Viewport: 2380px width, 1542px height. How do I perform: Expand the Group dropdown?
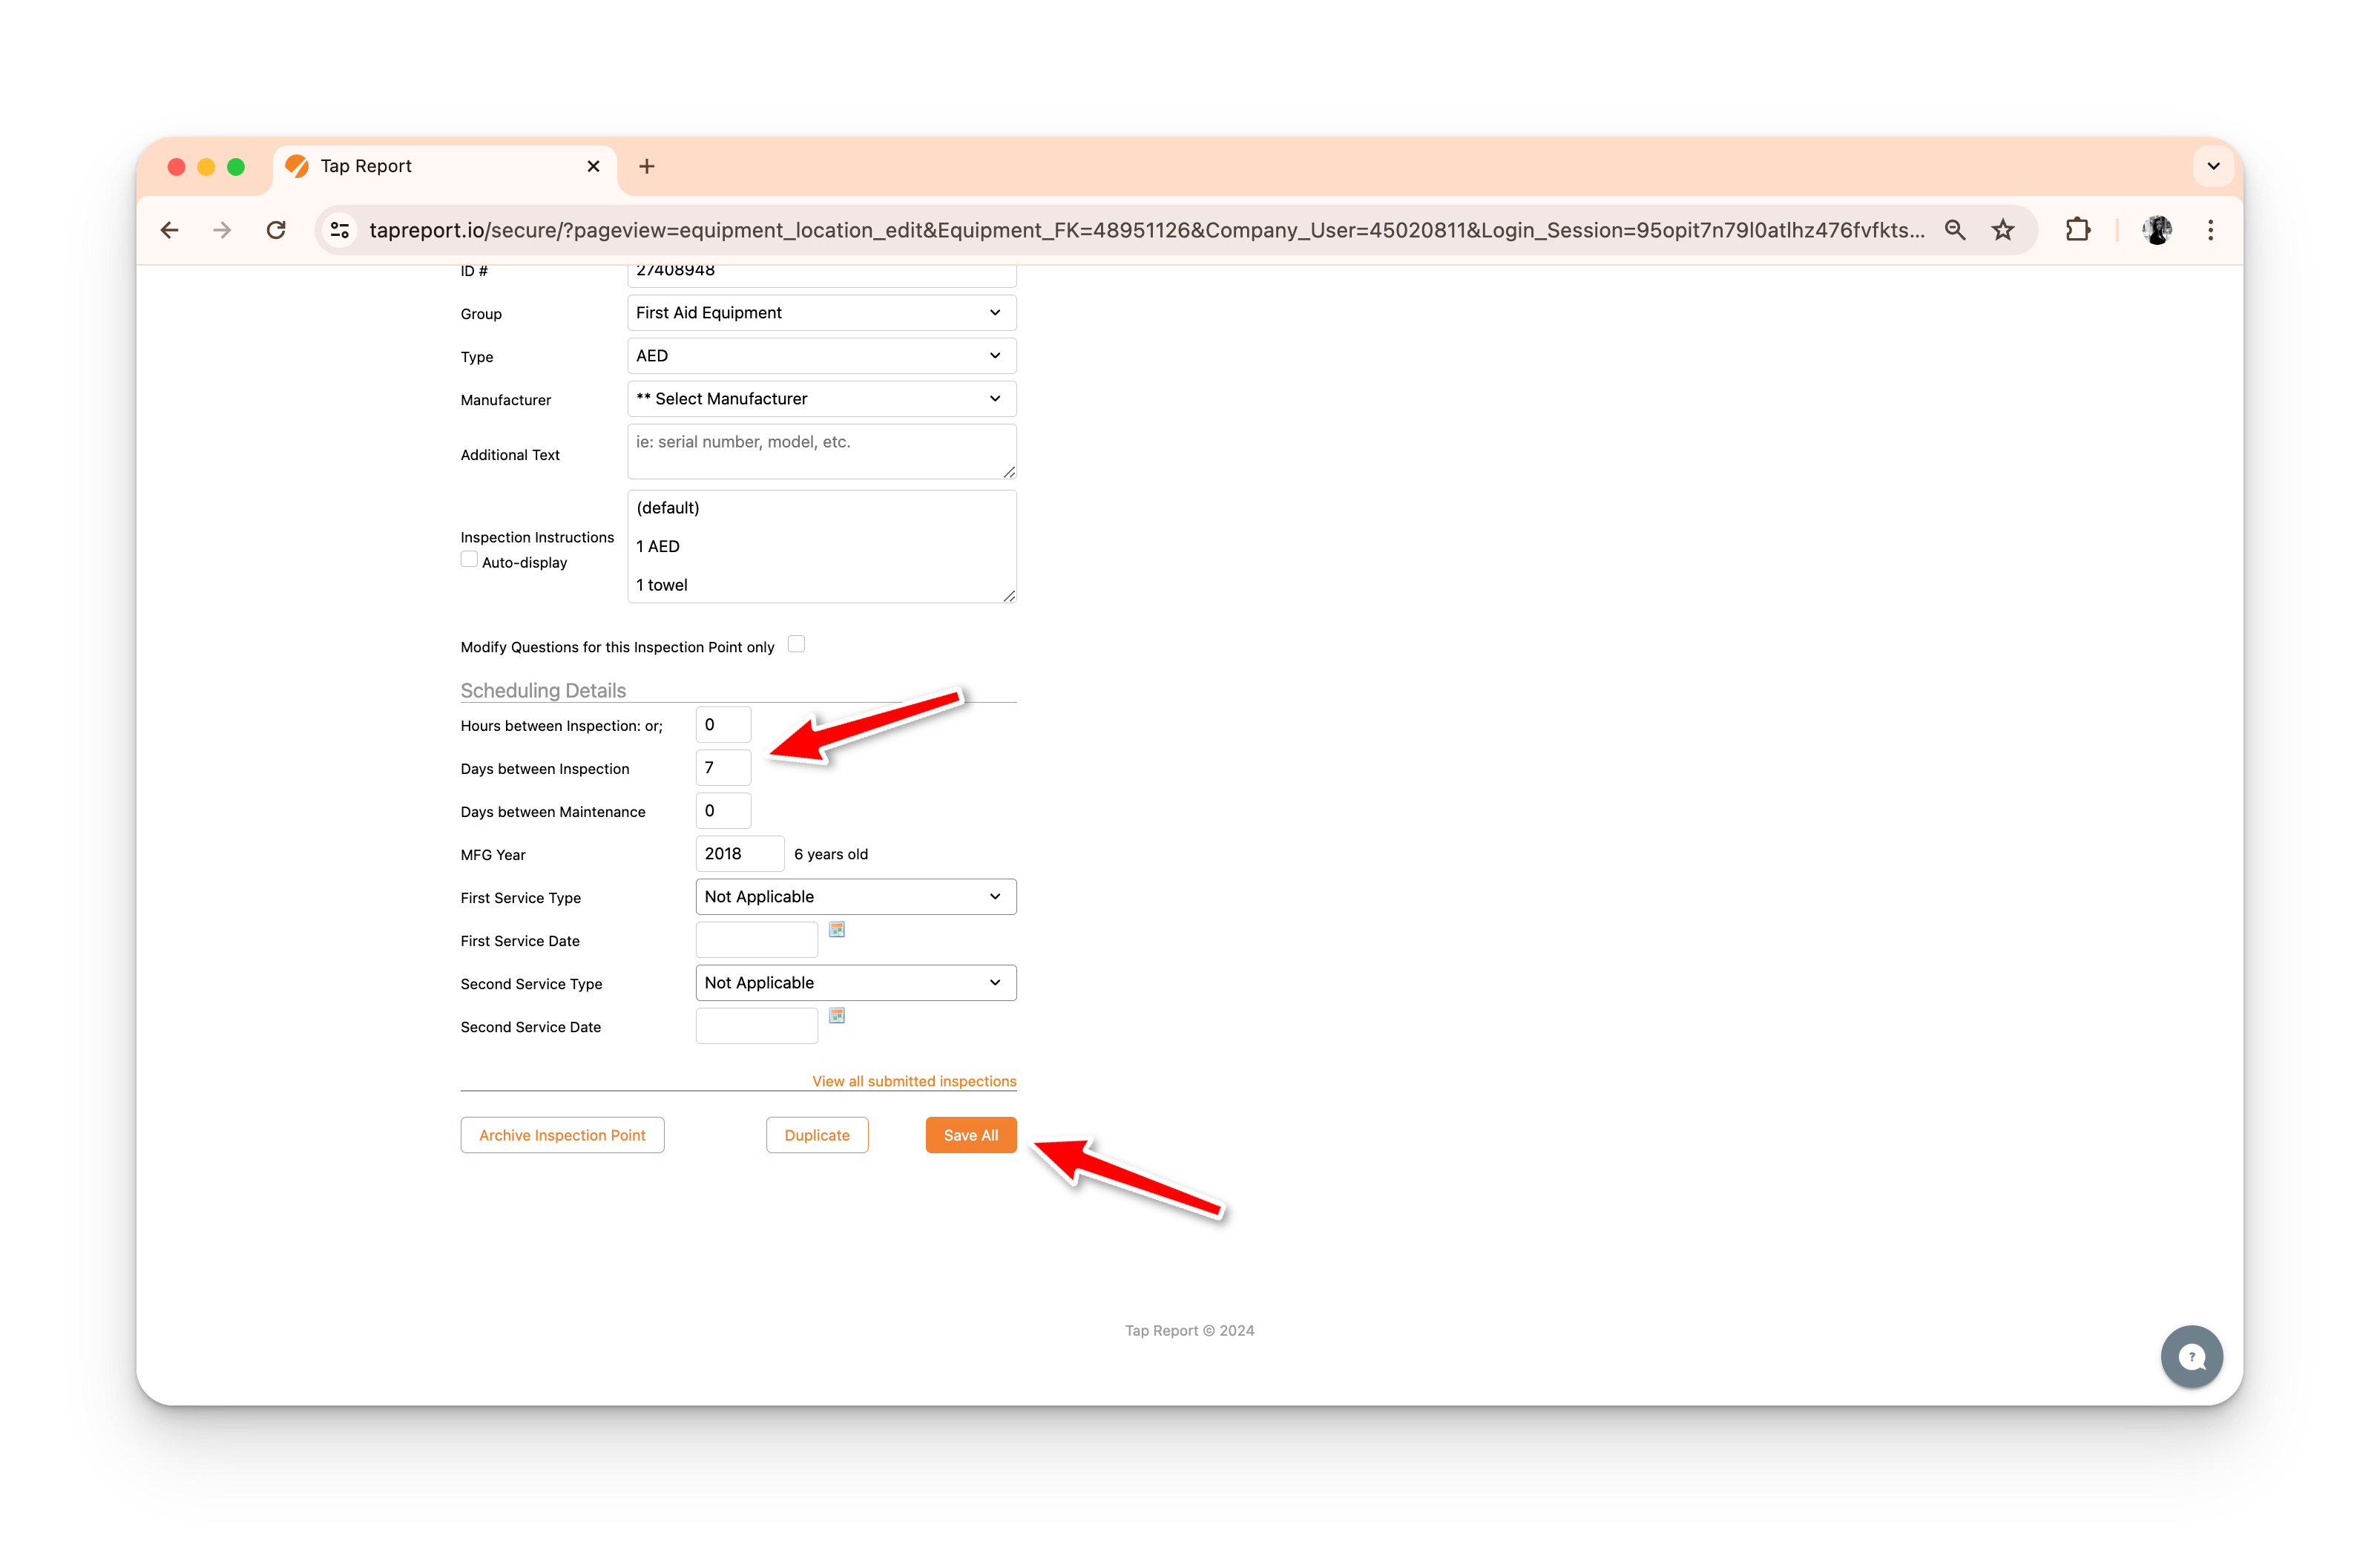click(821, 313)
